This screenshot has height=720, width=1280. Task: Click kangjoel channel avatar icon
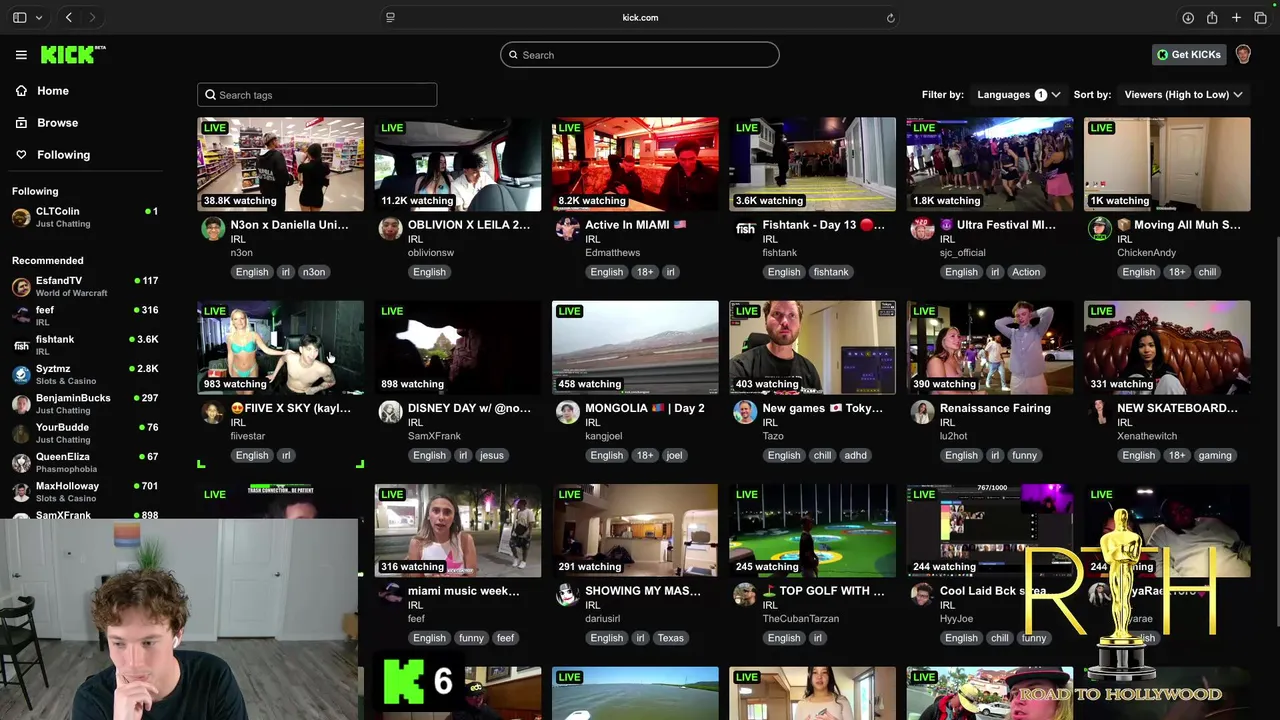tap(567, 412)
